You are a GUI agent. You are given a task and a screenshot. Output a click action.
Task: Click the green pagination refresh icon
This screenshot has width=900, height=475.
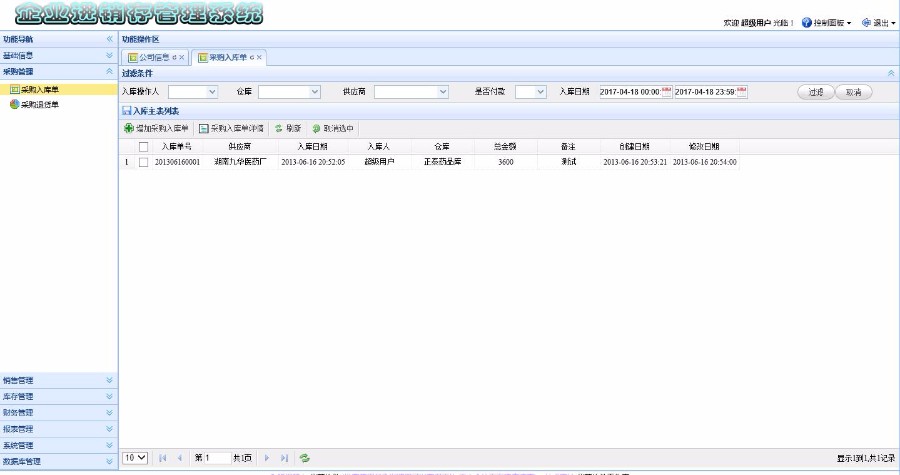(x=305, y=458)
